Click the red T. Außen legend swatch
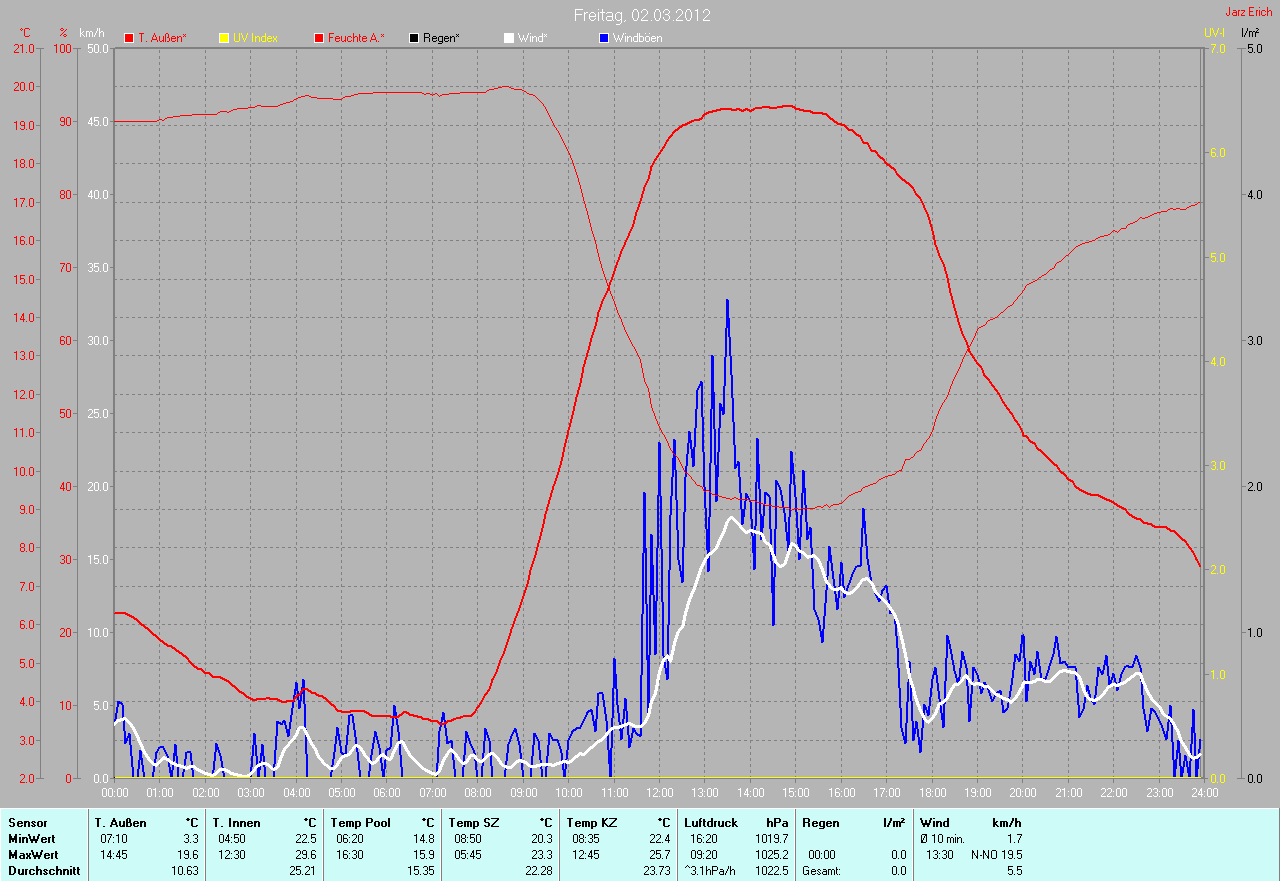Image resolution: width=1280 pixels, height=881 pixels. click(x=129, y=38)
